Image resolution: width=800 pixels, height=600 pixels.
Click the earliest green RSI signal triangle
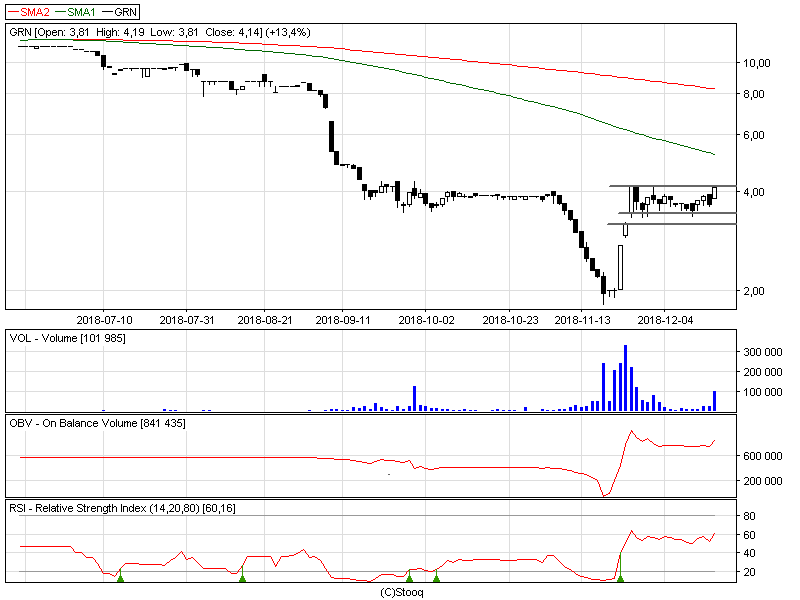click(120, 578)
